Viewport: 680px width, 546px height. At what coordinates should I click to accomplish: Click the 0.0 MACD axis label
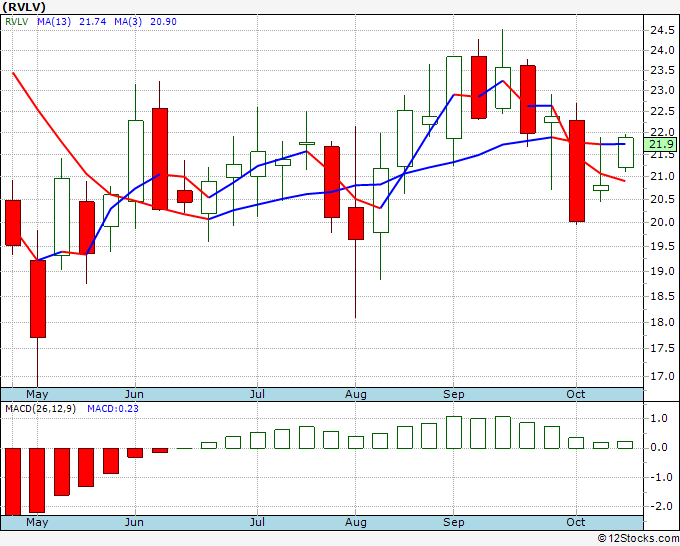[659, 448]
